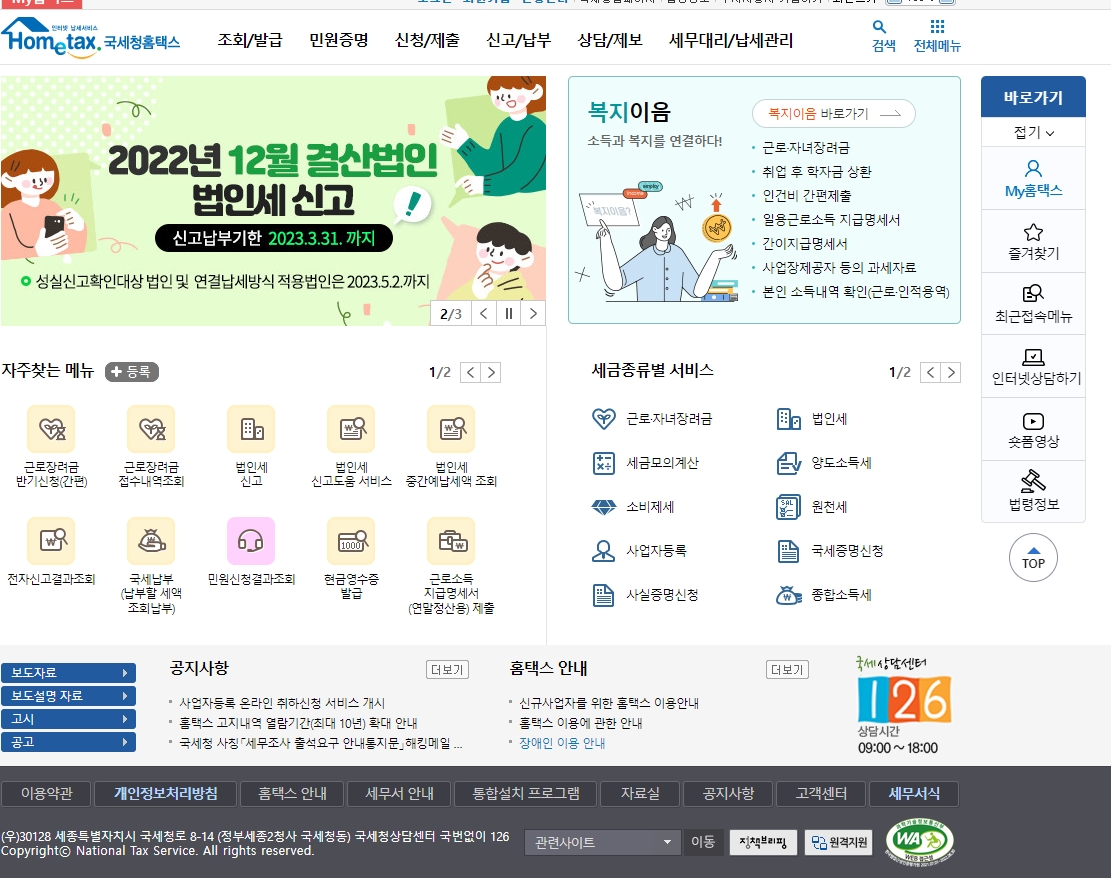Viewport: 1111px width, 878px height.
Task: Go to previous 자주찾는 메뉴 page
Action: pyautogui.click(x=470, y=372)
